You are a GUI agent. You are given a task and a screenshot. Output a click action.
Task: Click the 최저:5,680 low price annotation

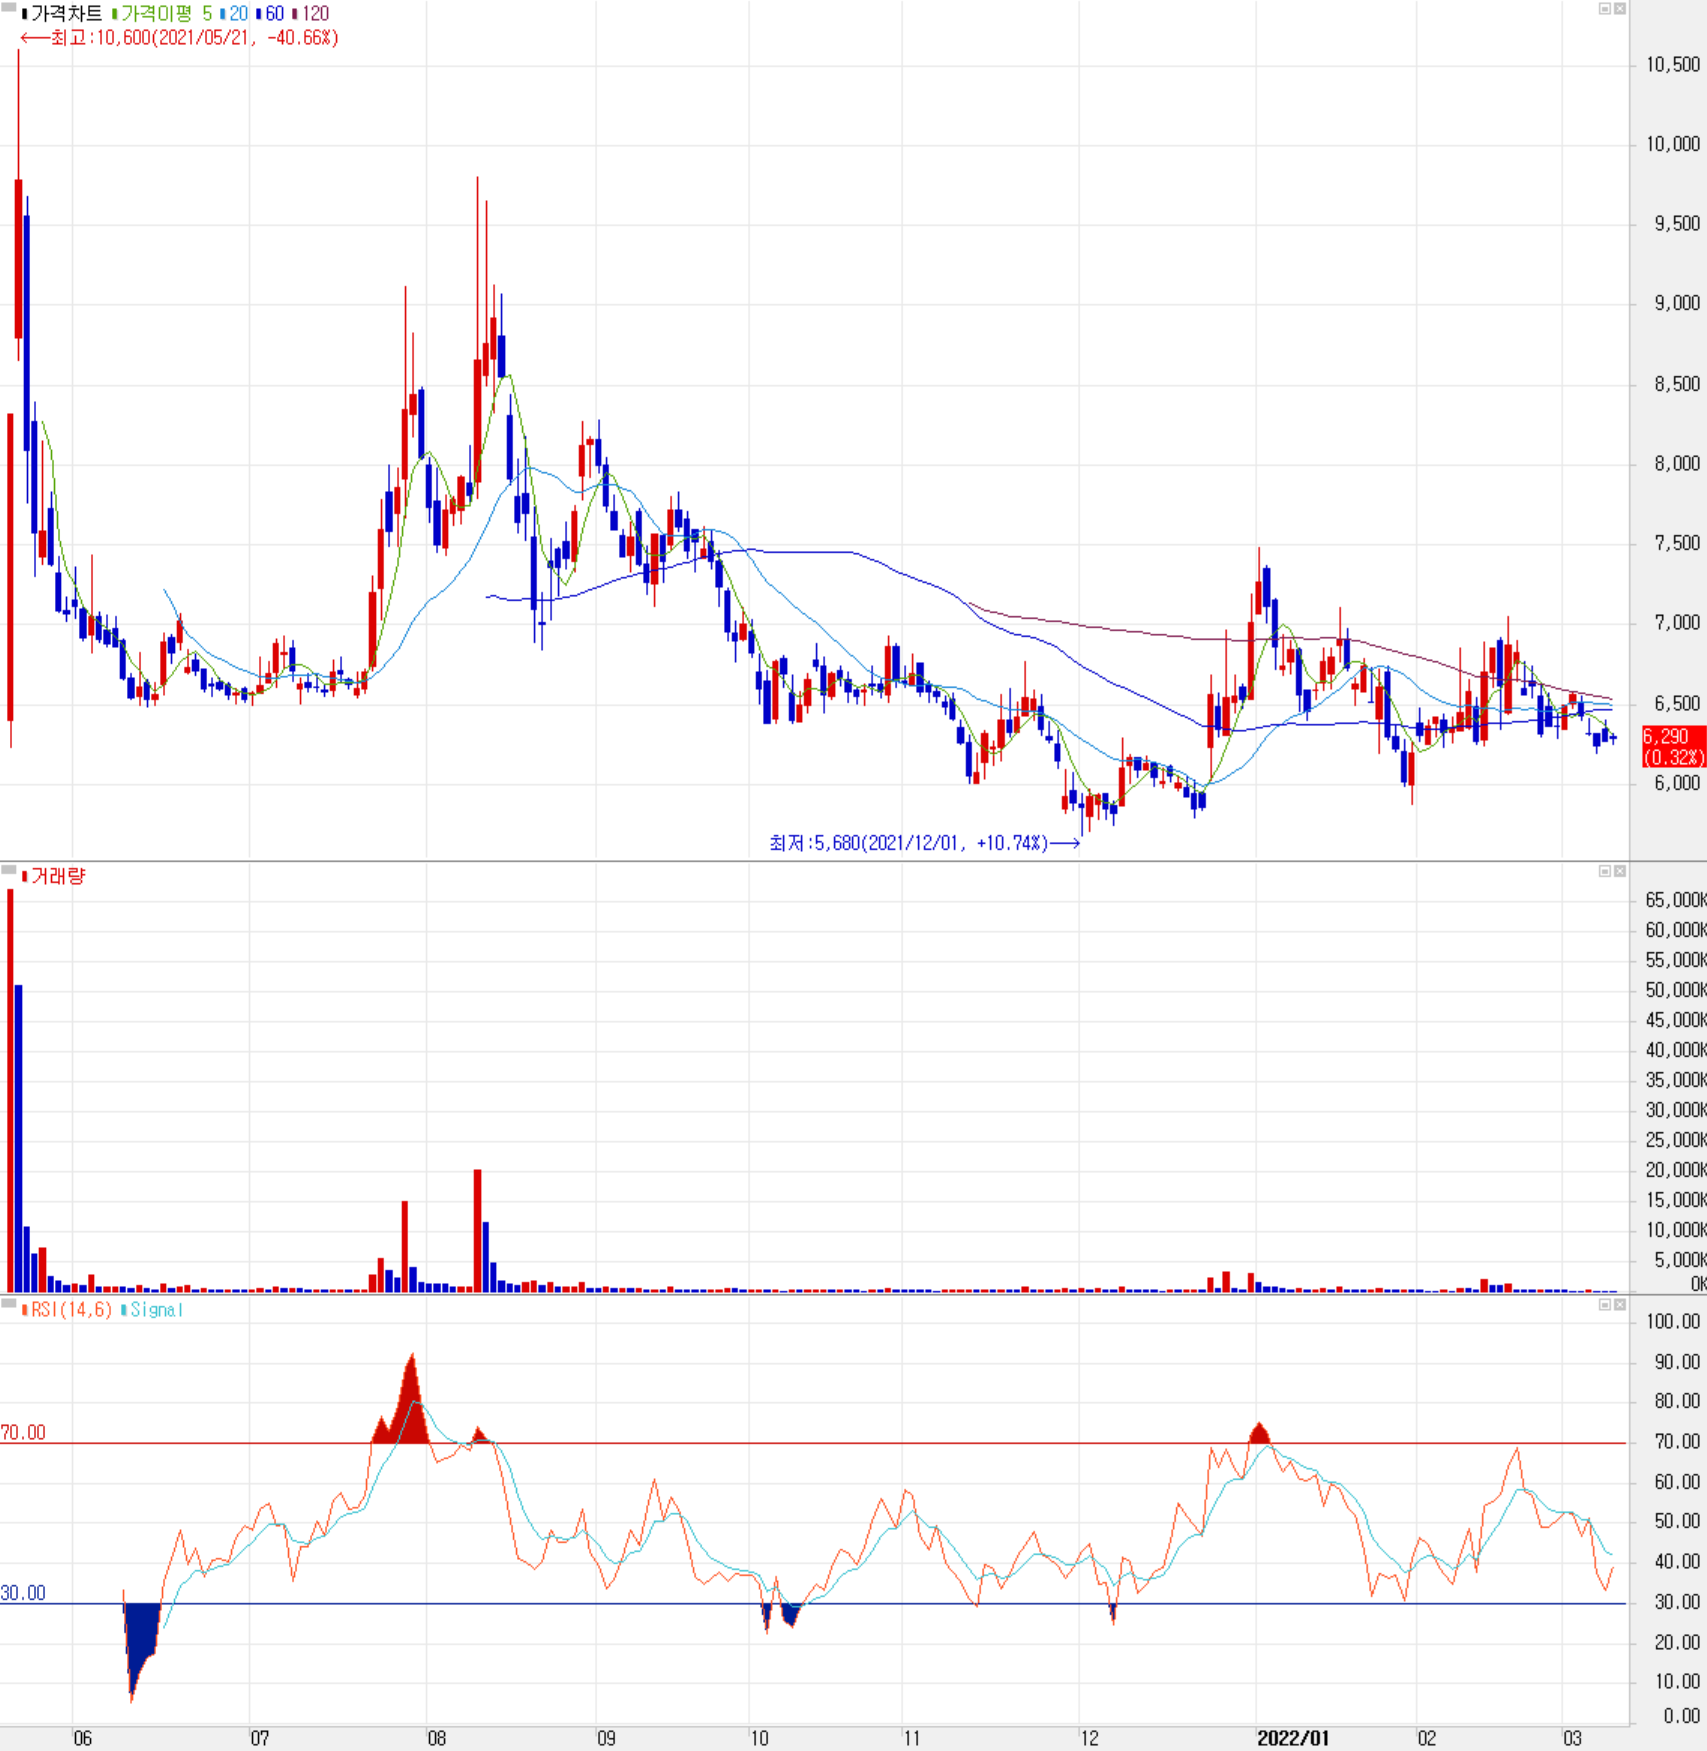(925, 843)
